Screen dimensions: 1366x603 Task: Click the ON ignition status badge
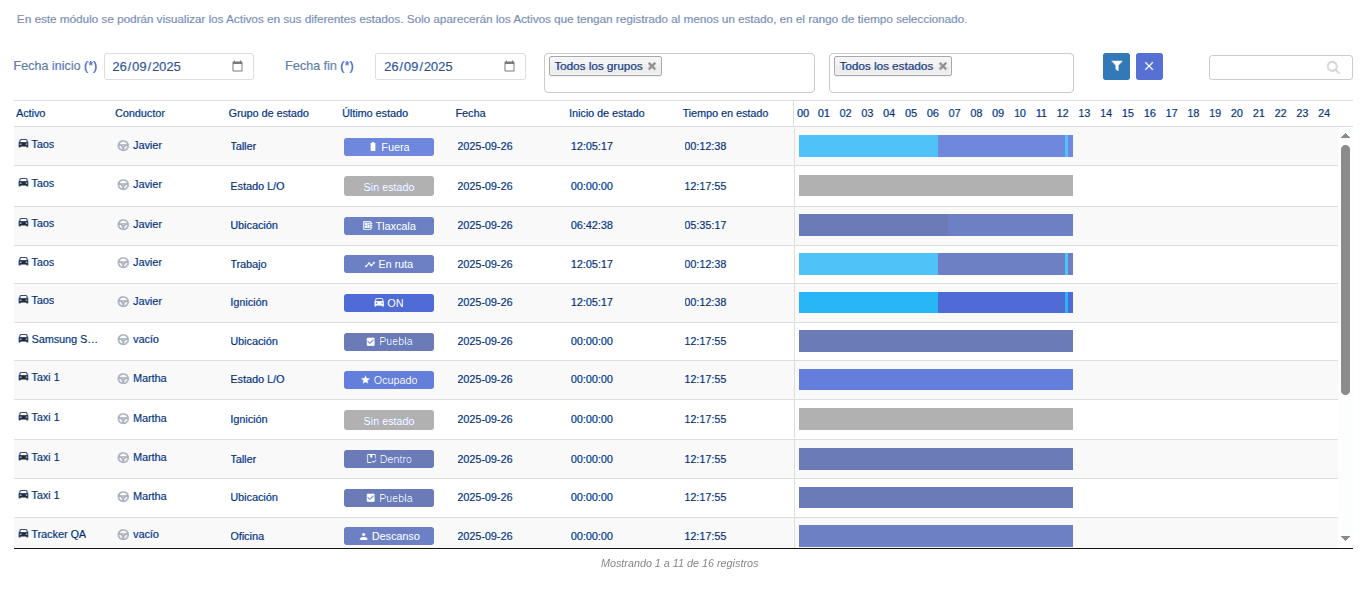(x=389, y=303)
